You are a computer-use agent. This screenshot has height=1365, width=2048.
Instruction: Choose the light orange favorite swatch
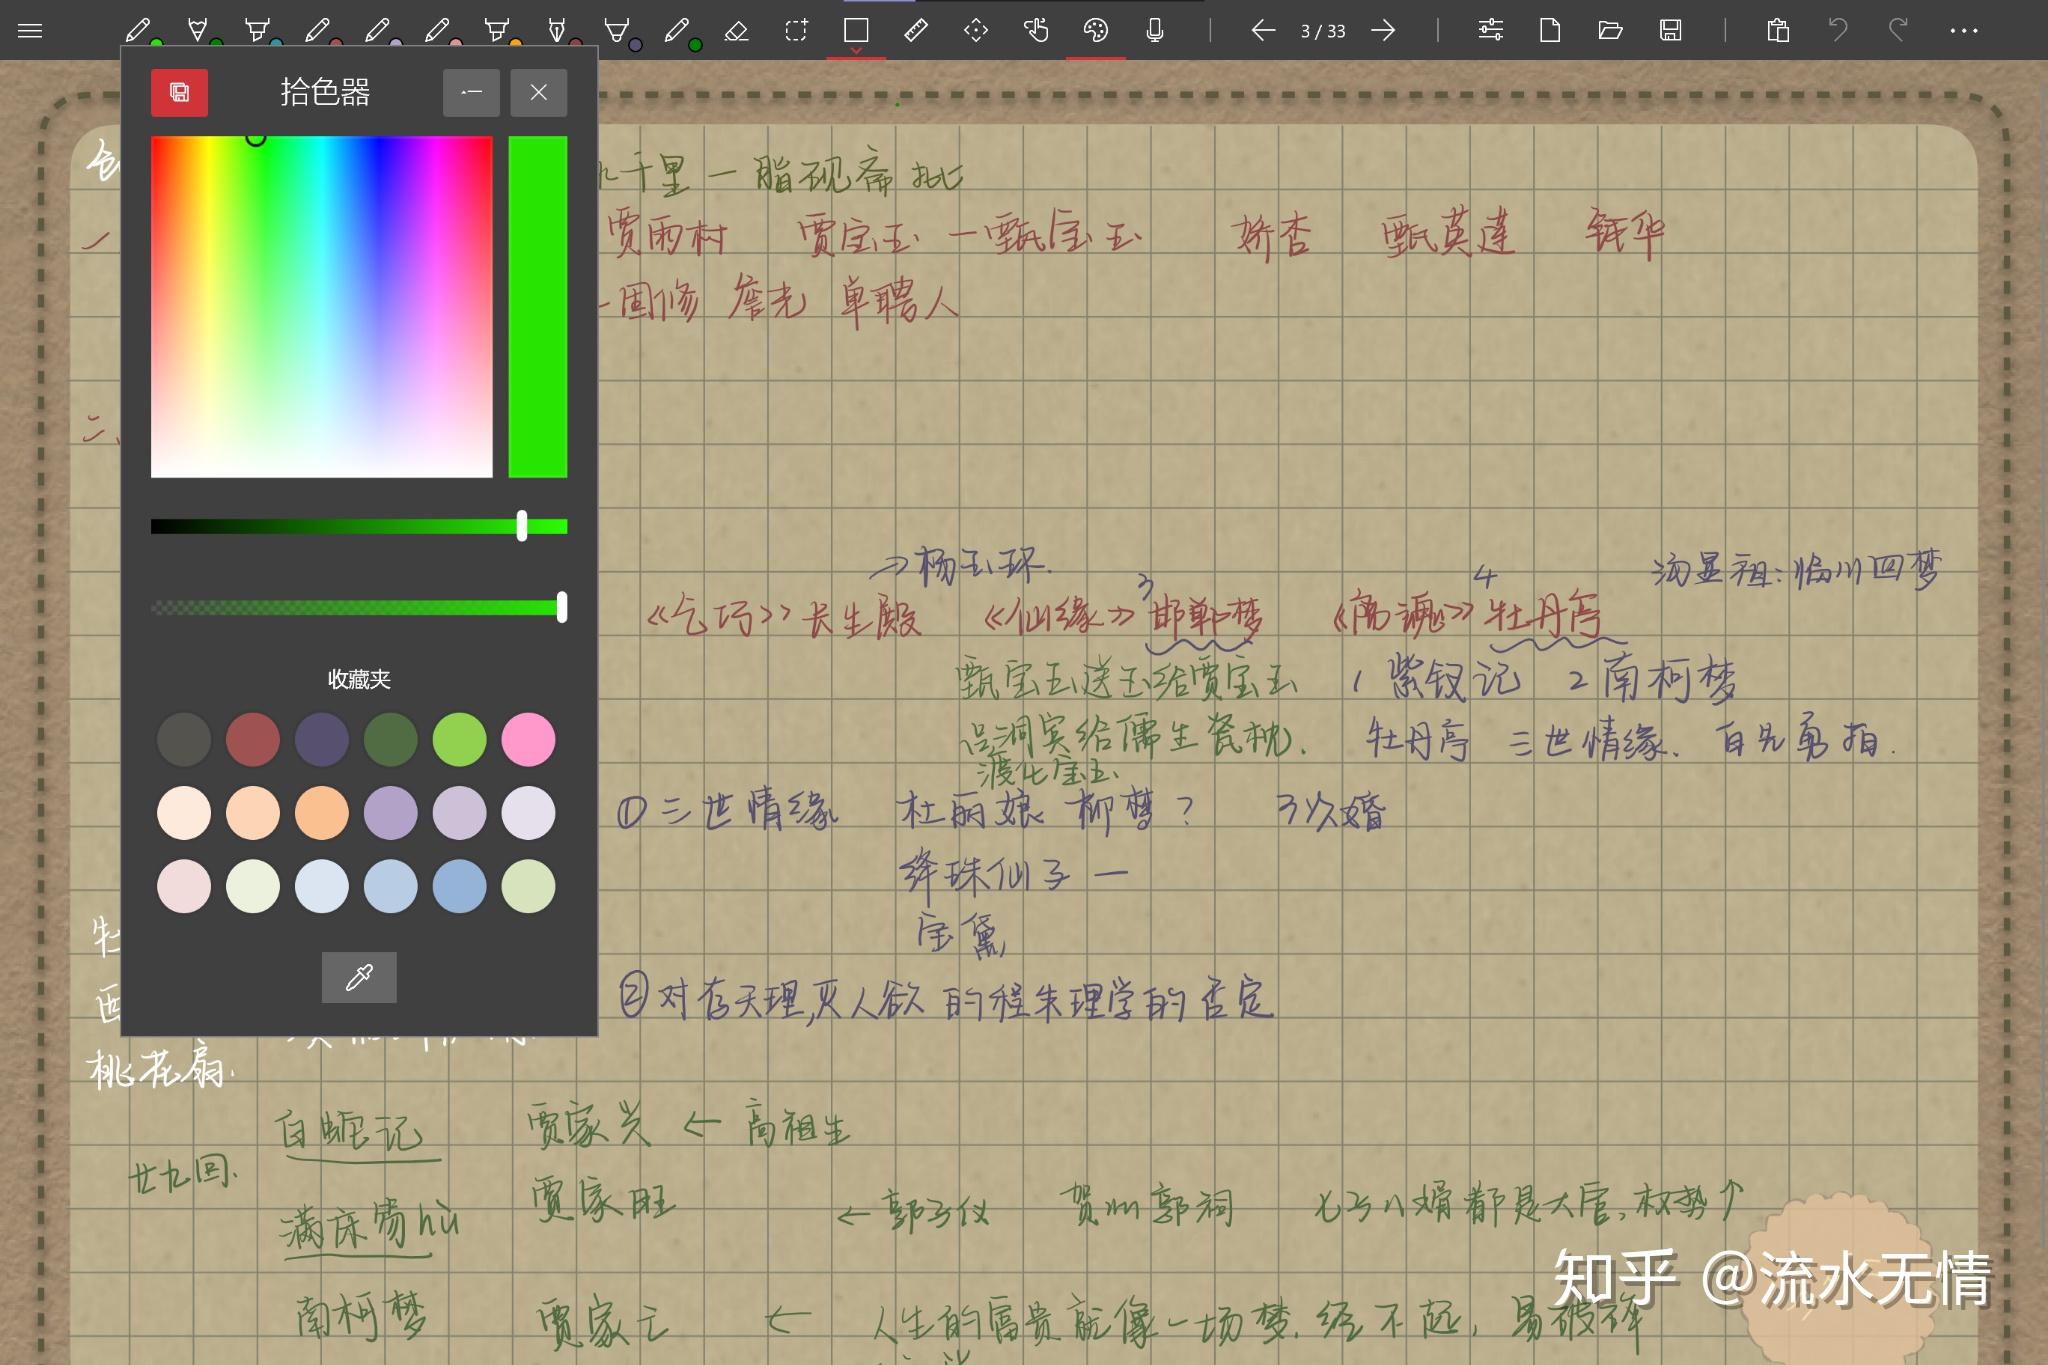tap(253, 813)
